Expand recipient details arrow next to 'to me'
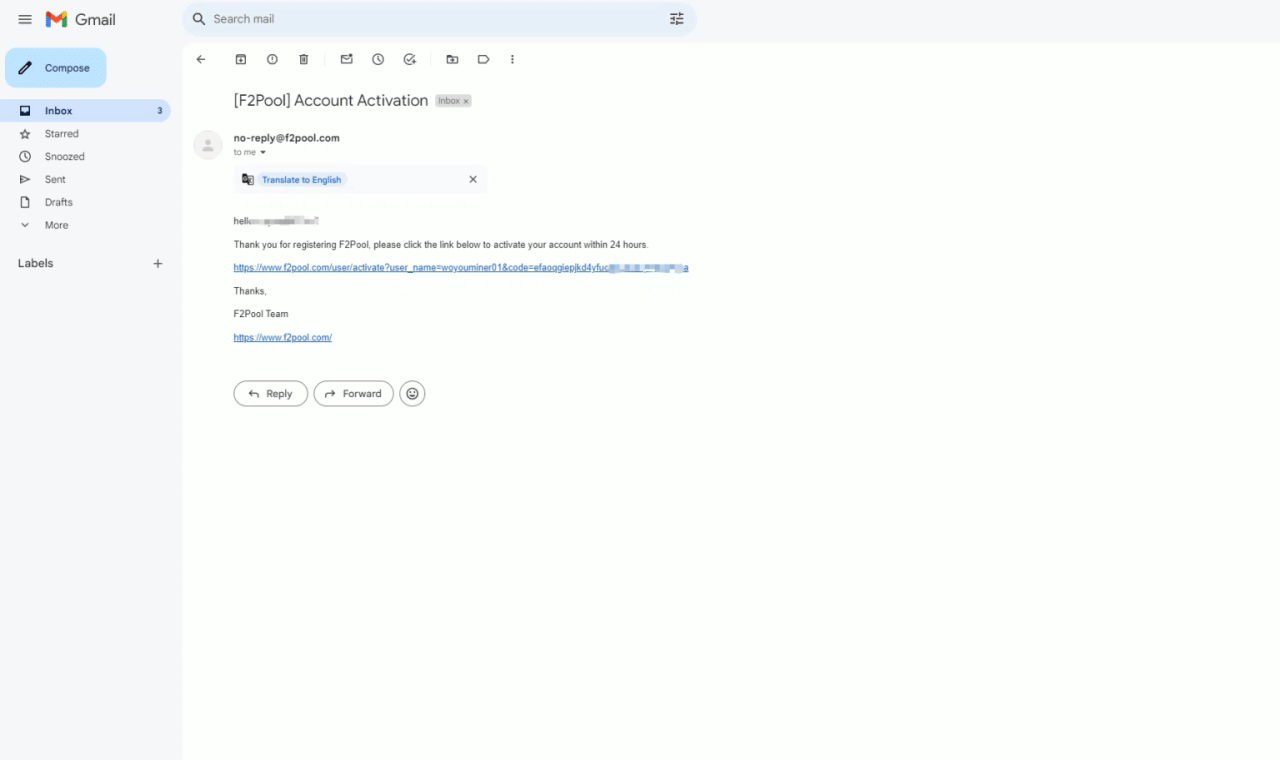The height and width of the screenshot is (760, 1280). pyautogui.click(x=263, y=153)
